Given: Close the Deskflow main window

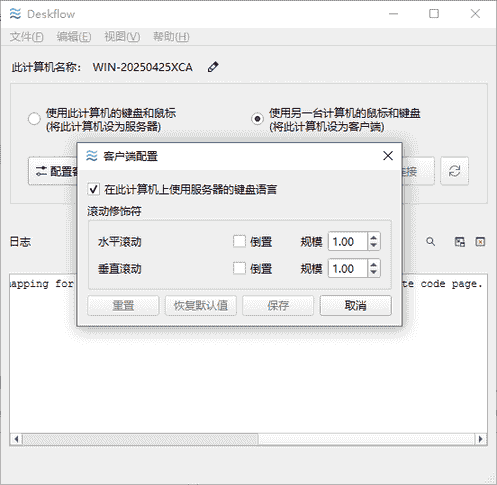Looking at the screenshot, I should pyautogui.click(x=475, y=14).
